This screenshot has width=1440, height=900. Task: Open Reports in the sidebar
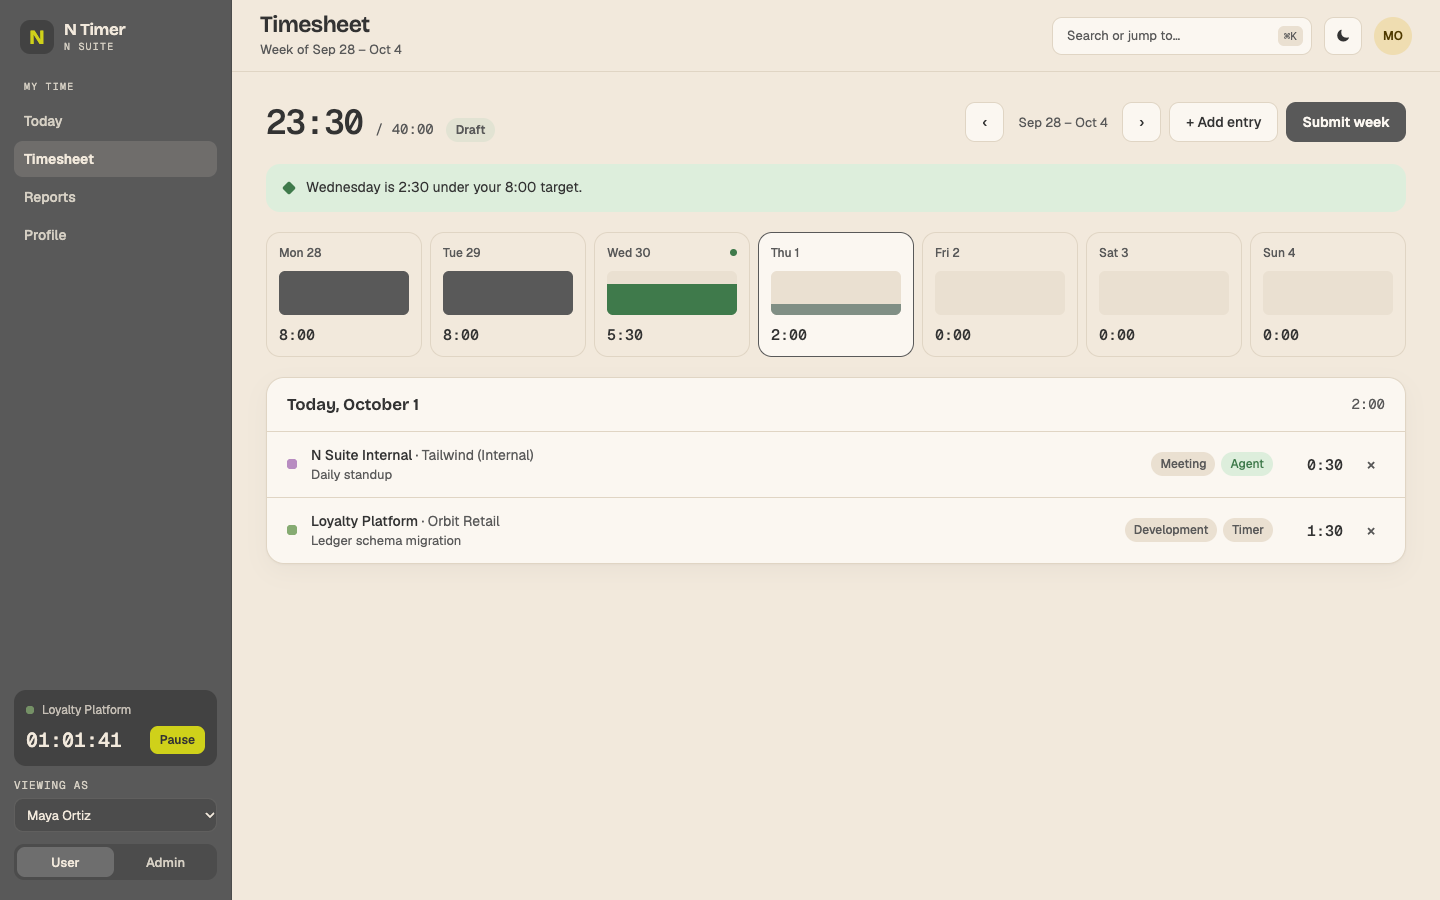115,197
